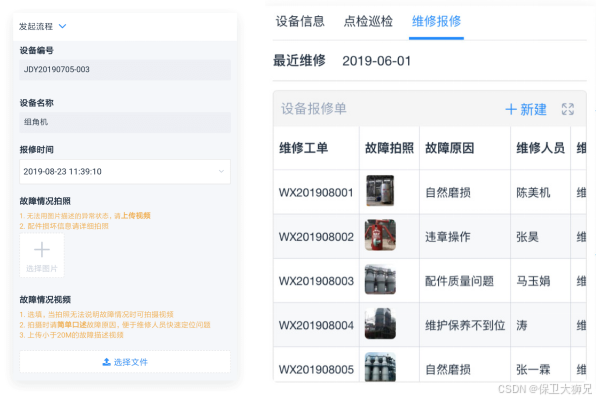Viewport: 596px width, 400px height.
Task: Click the 维修人员 column header
Action: pyautogui.click(x=540, y=148)
